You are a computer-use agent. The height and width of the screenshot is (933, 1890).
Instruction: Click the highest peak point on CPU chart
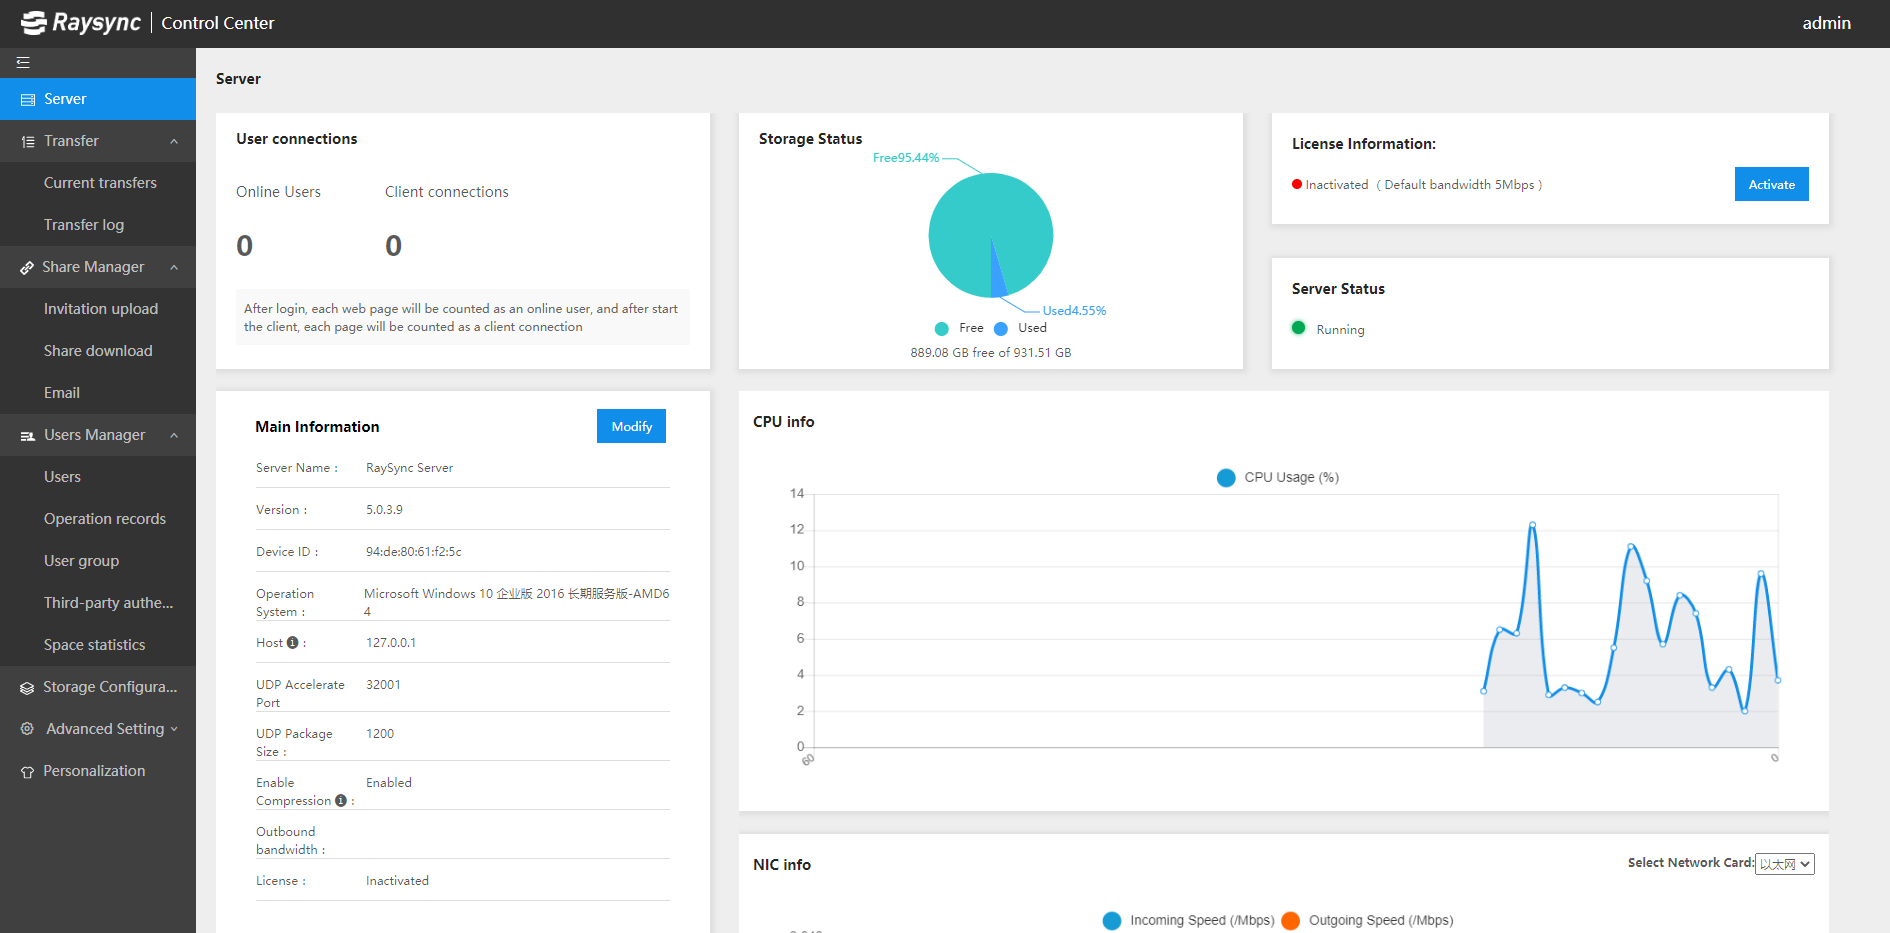coord(1532,524)
